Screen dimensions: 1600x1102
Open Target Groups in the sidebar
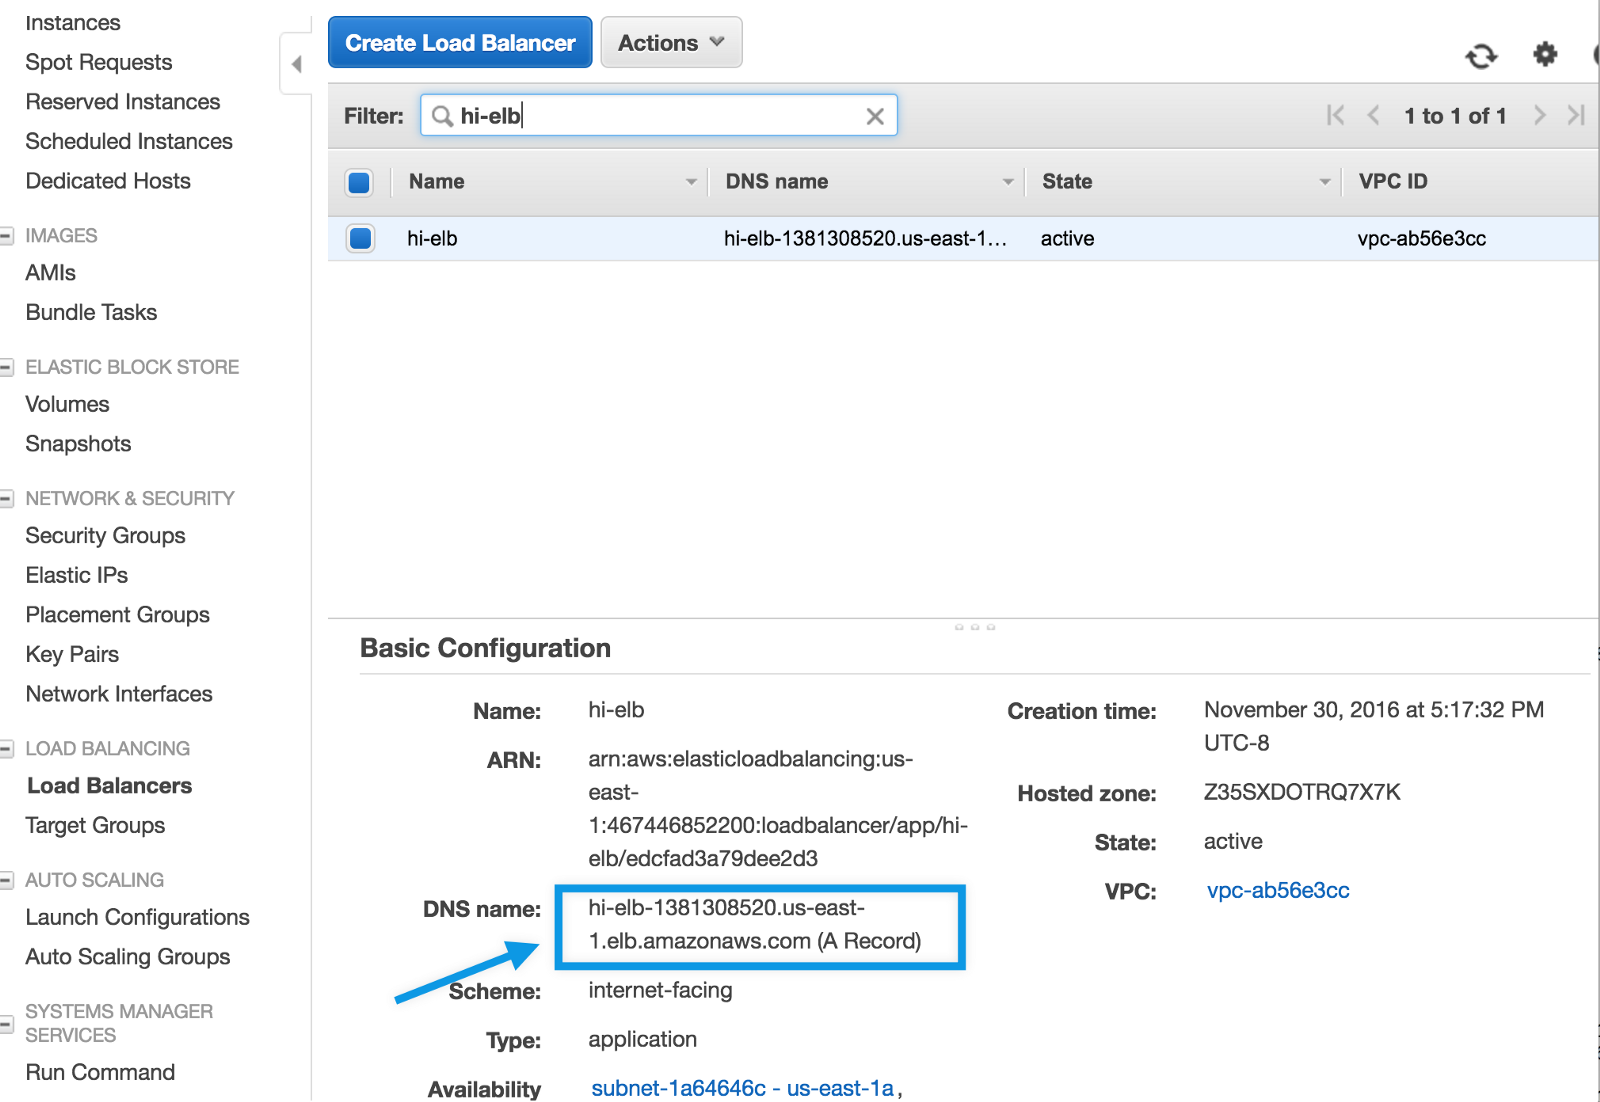(95, 825)
